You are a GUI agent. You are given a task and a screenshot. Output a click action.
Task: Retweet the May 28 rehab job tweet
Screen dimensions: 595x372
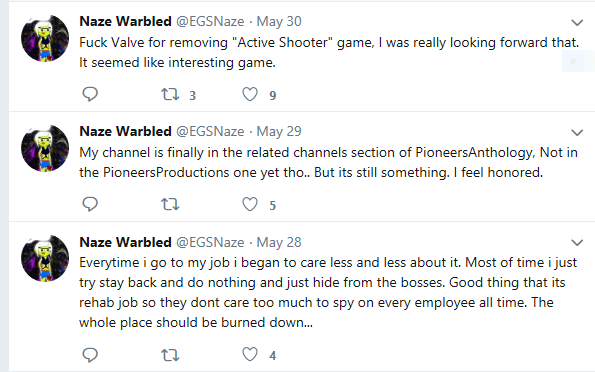click(x=170, y=355)
